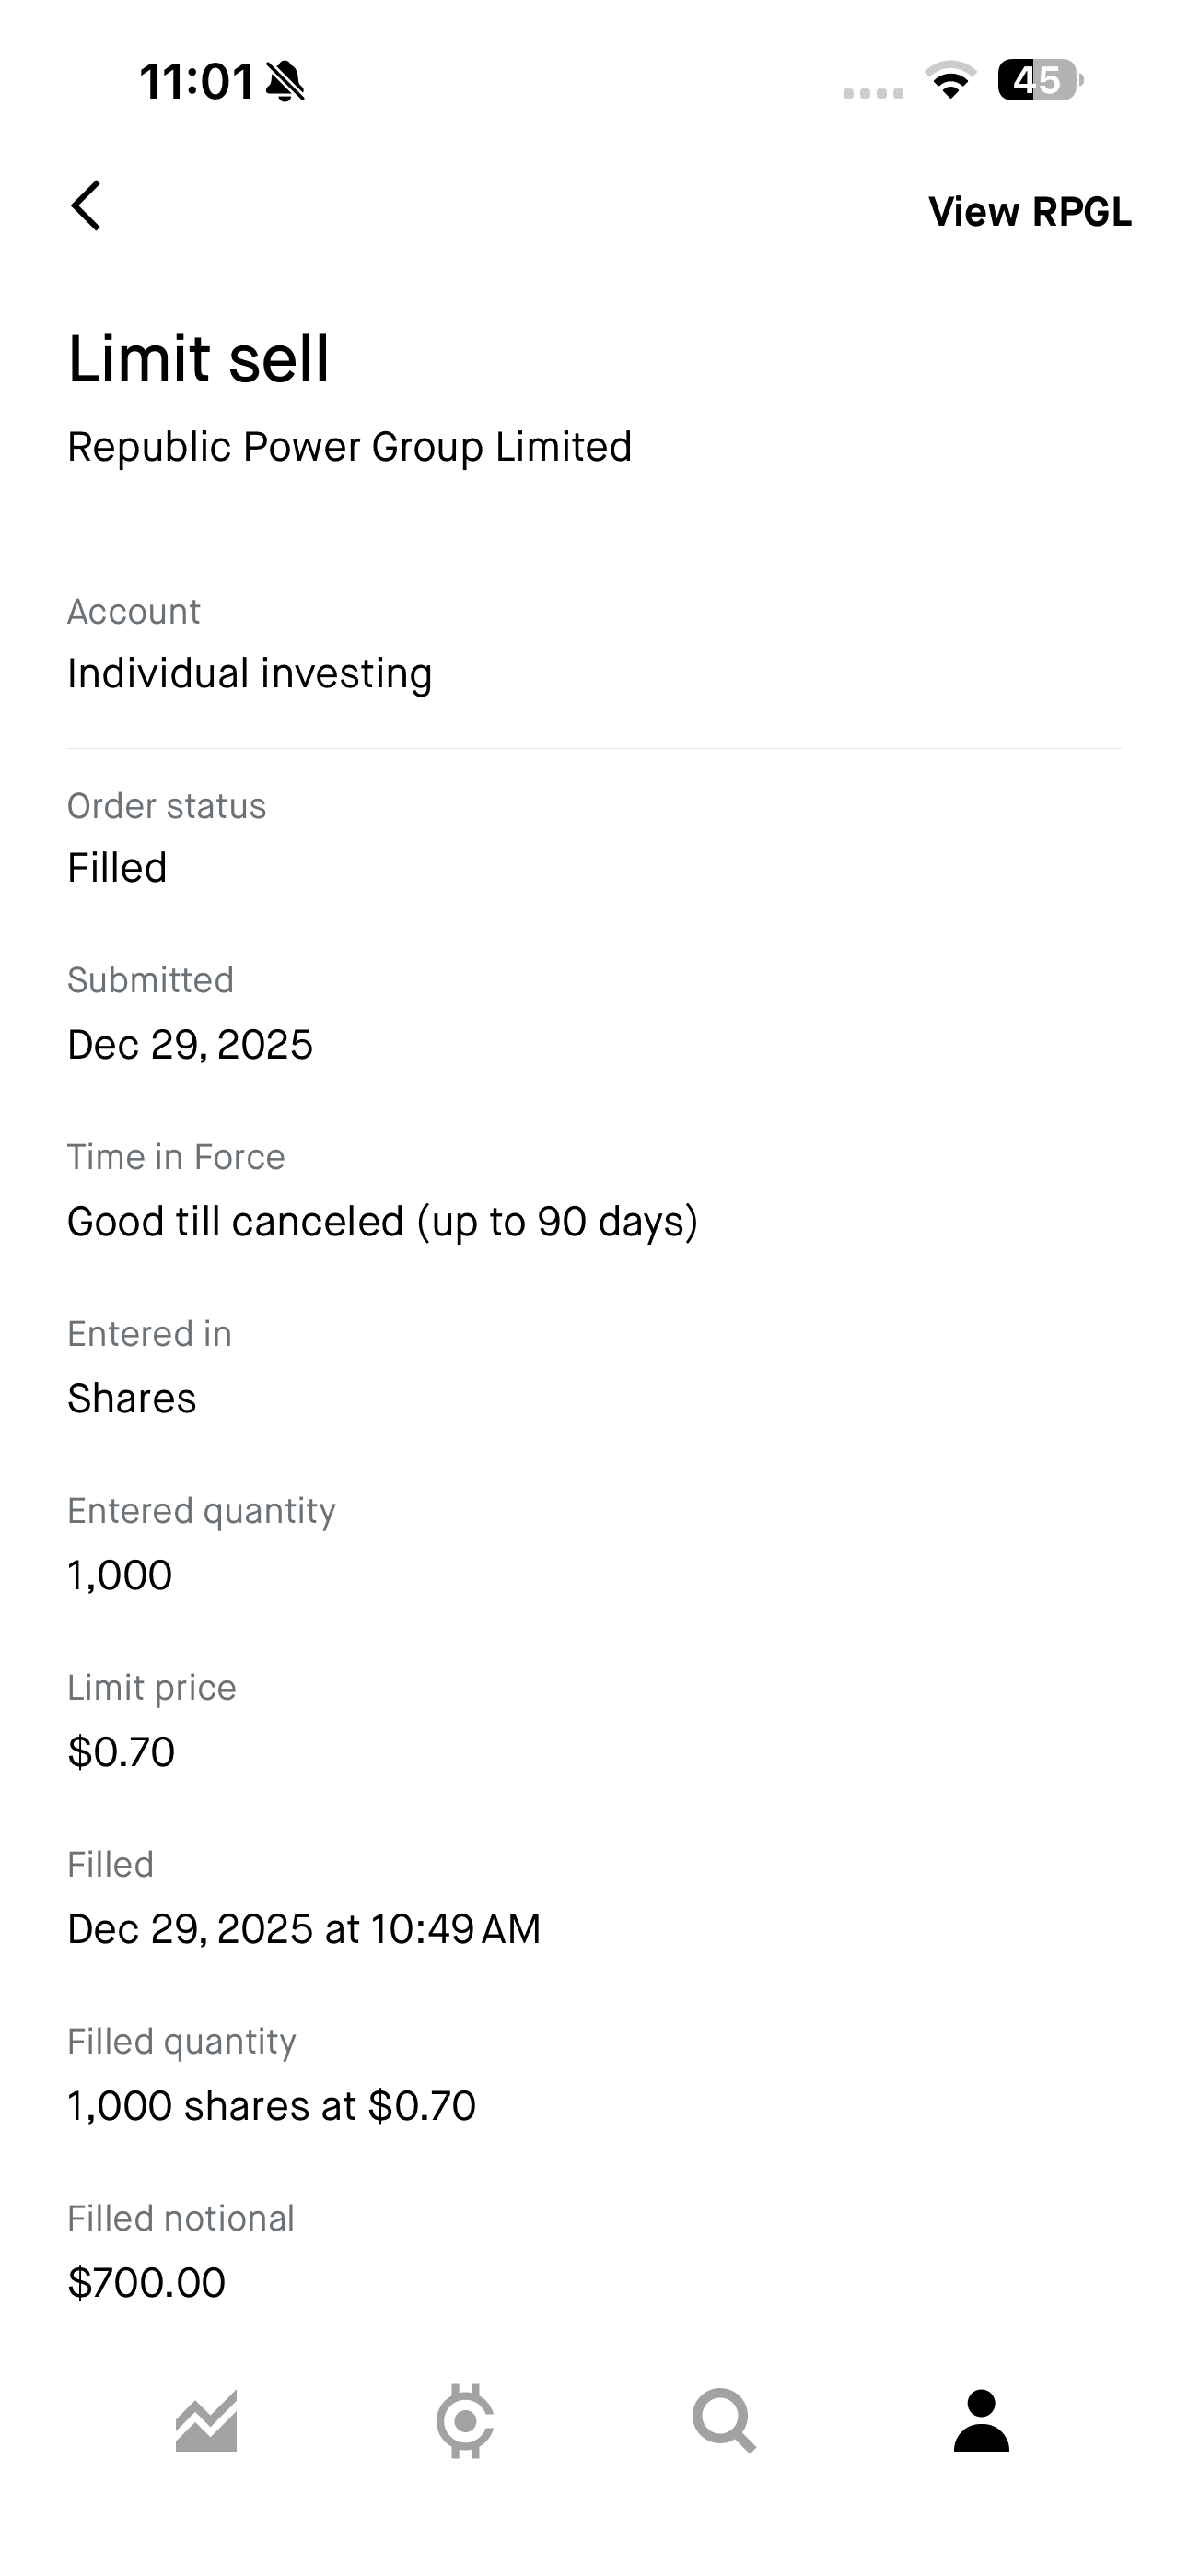
Task: Tap the silenced bell status icon
Action: pyautogui.click(x=285, y=81)
